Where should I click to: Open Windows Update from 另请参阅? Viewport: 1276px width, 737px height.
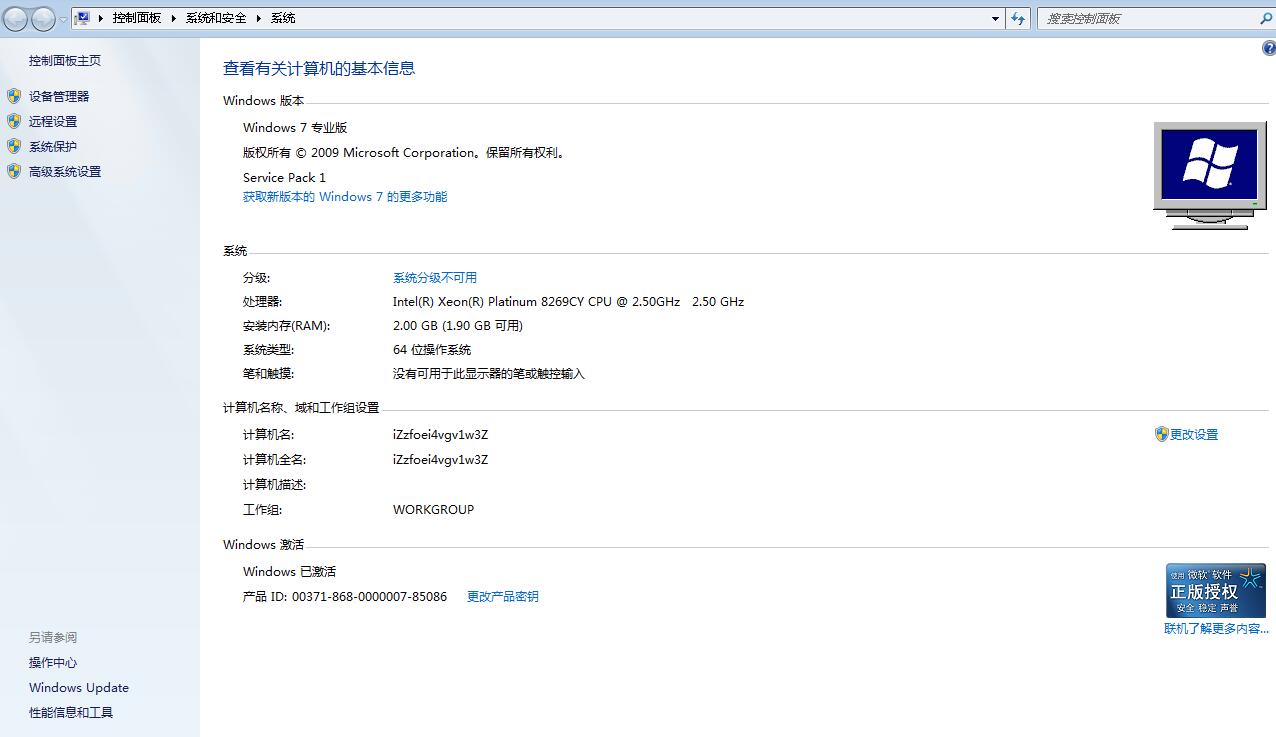(x=79, y=687)
